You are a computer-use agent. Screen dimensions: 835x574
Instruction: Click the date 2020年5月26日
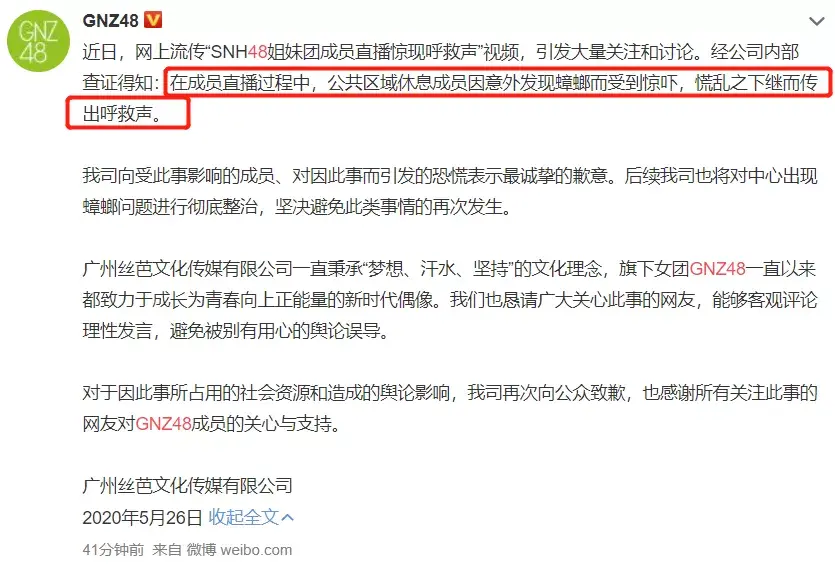point(142,517)
